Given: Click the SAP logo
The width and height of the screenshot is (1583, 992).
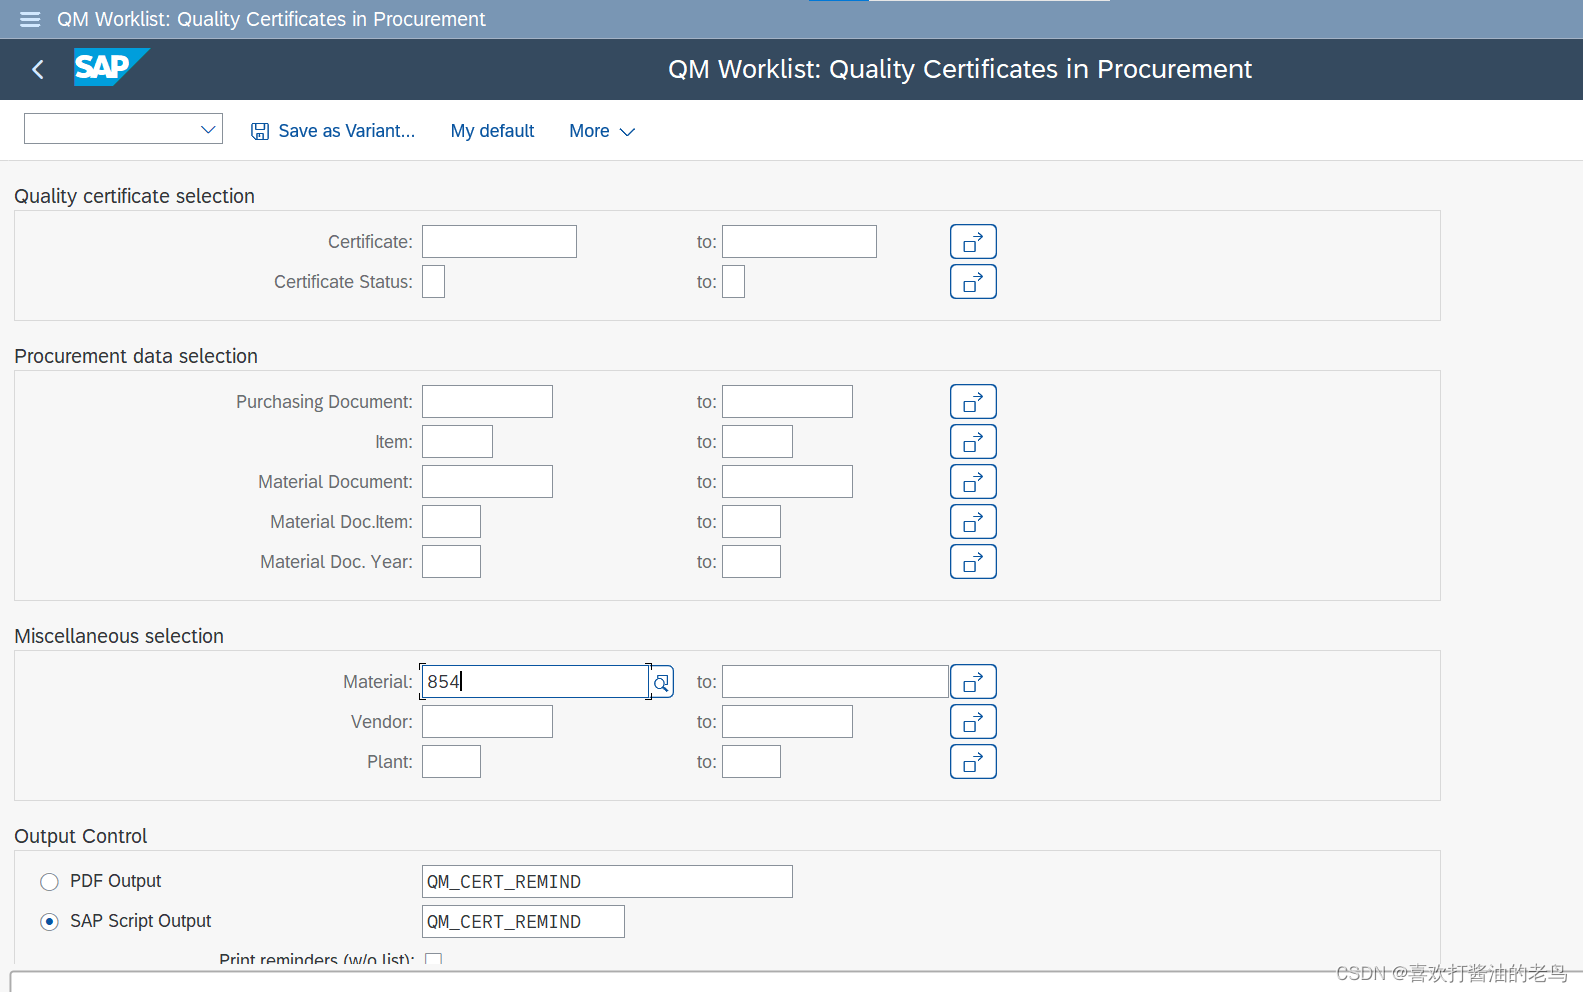Looking at the screenshot, I should point(111,67).
